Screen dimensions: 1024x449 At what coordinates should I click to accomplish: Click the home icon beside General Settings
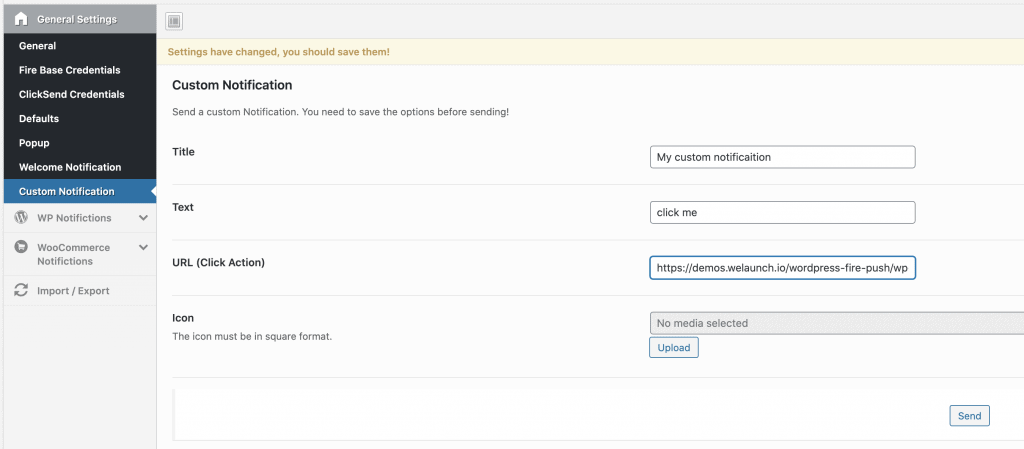click(x=20, y=19)
